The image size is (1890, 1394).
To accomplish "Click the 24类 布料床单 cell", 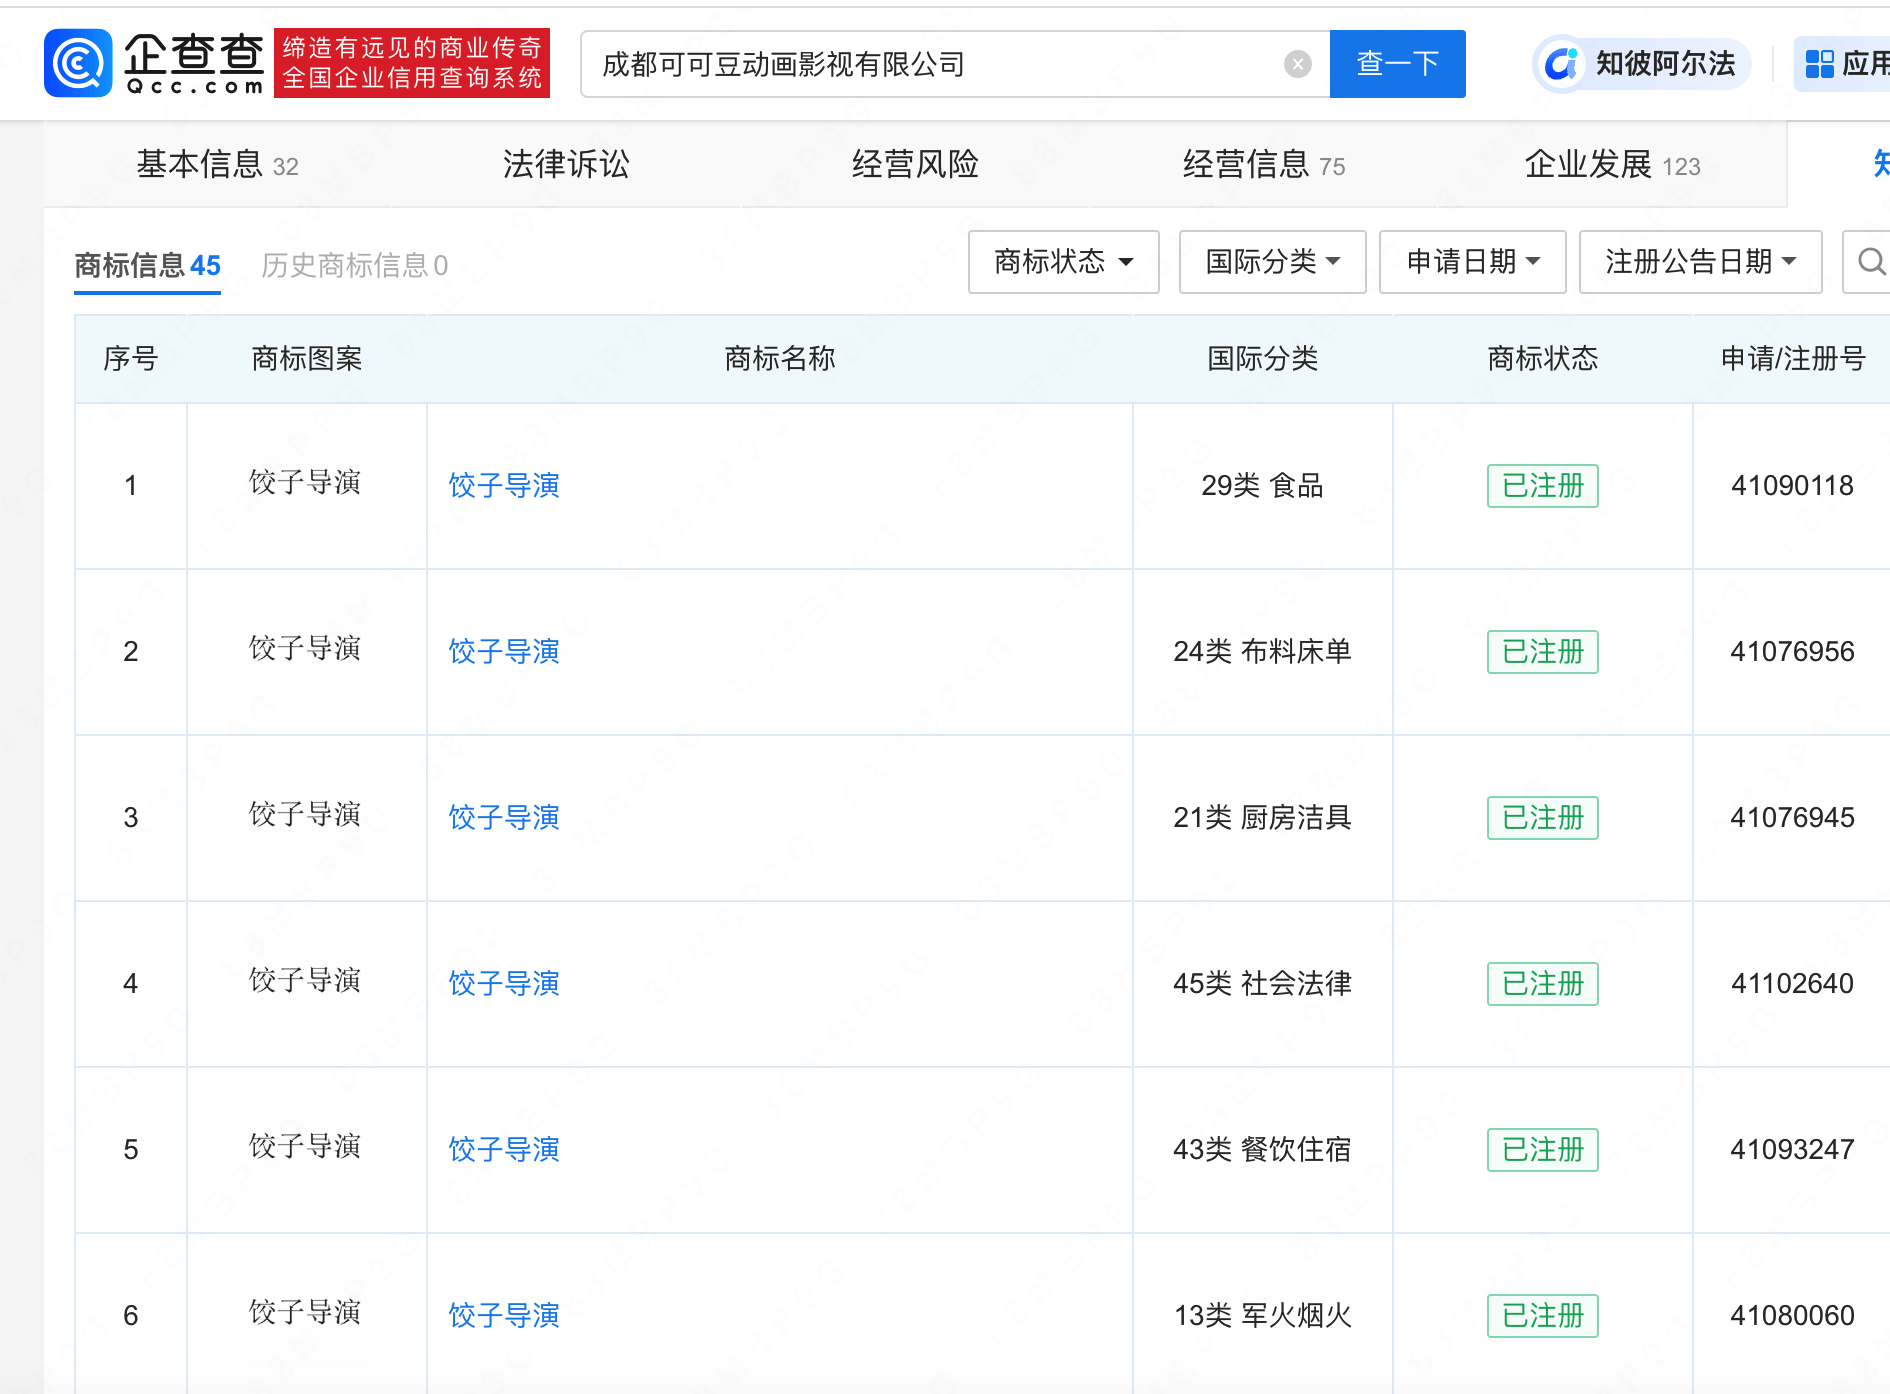I will click(x=1262, y=652).
